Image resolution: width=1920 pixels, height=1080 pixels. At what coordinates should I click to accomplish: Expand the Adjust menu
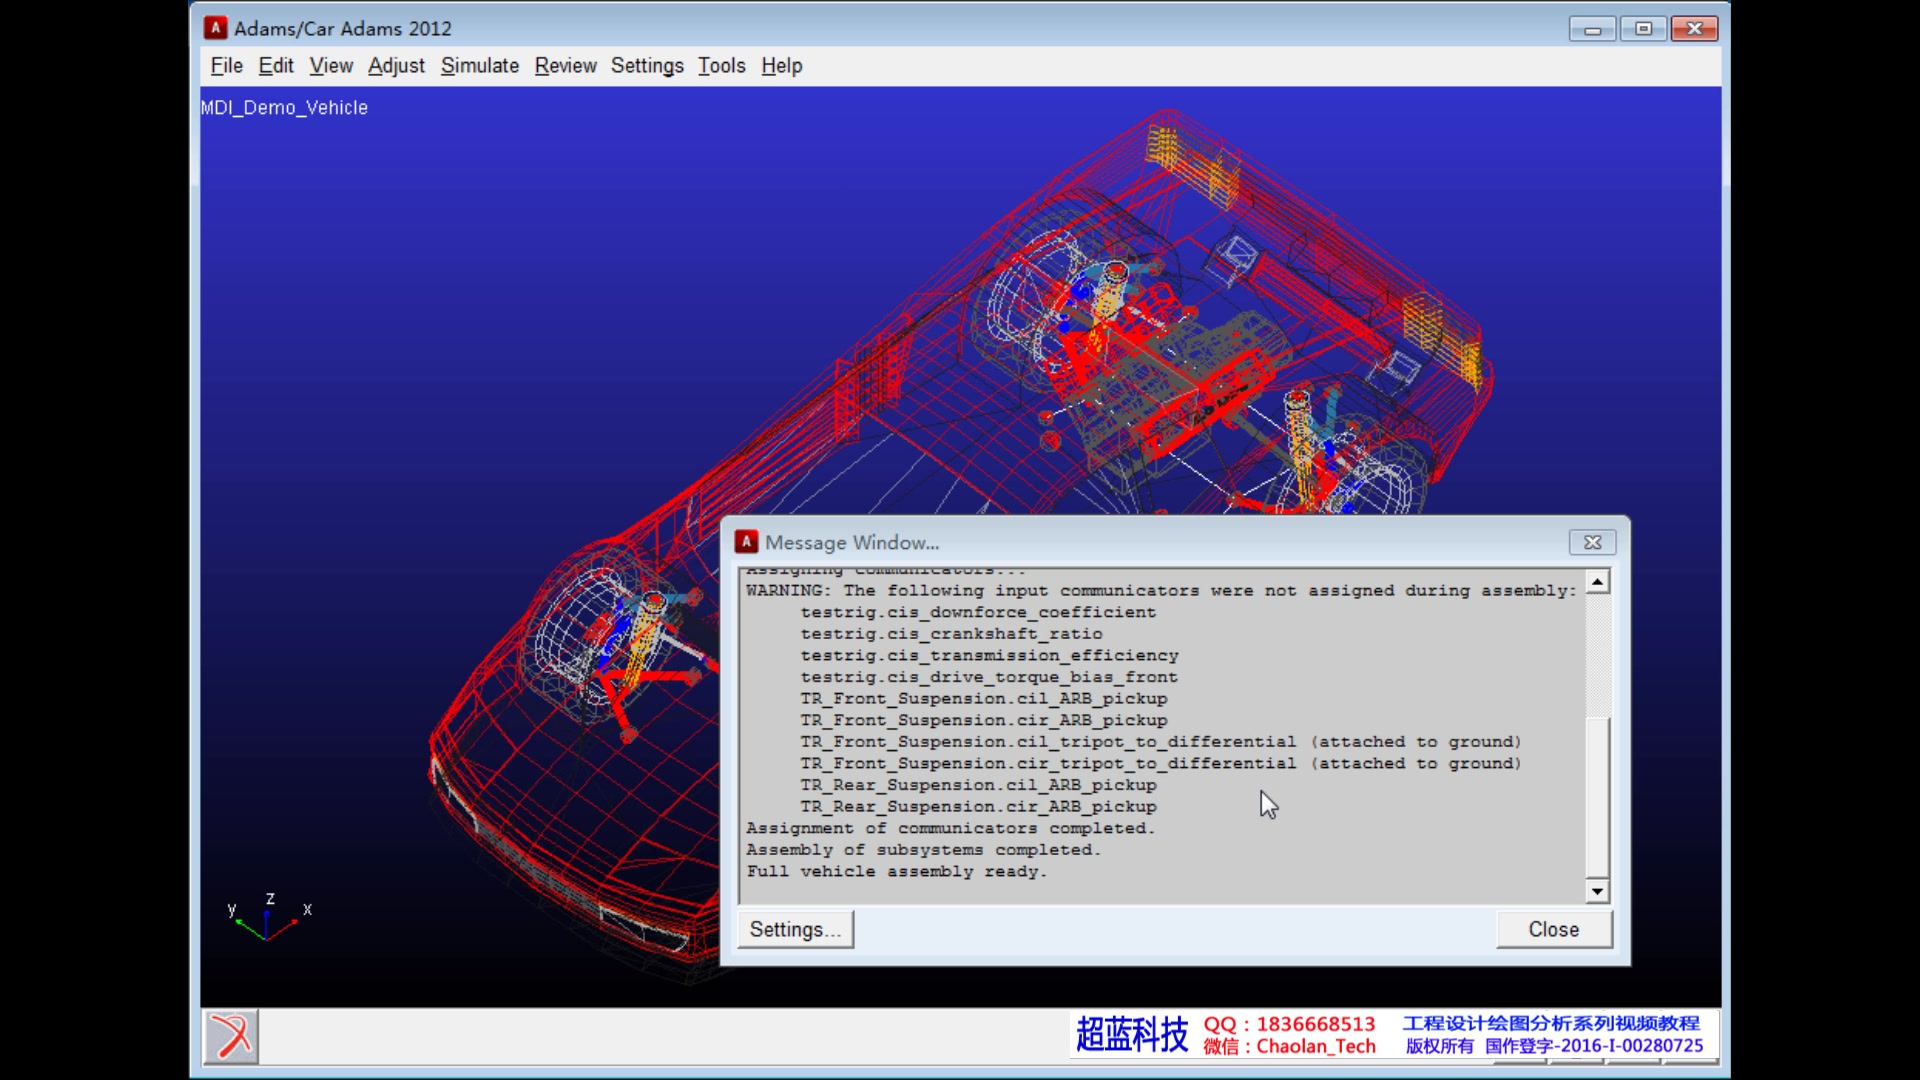point(396,66)
